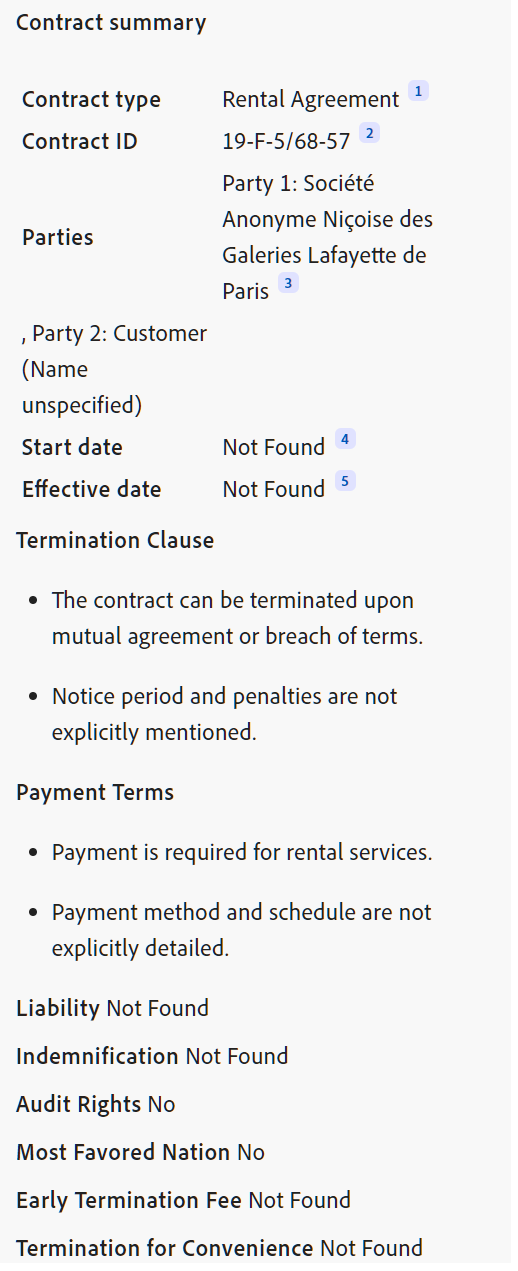
Task: Click the Contract ID value 19-F-5/68-57
Action: pos(286,142)
